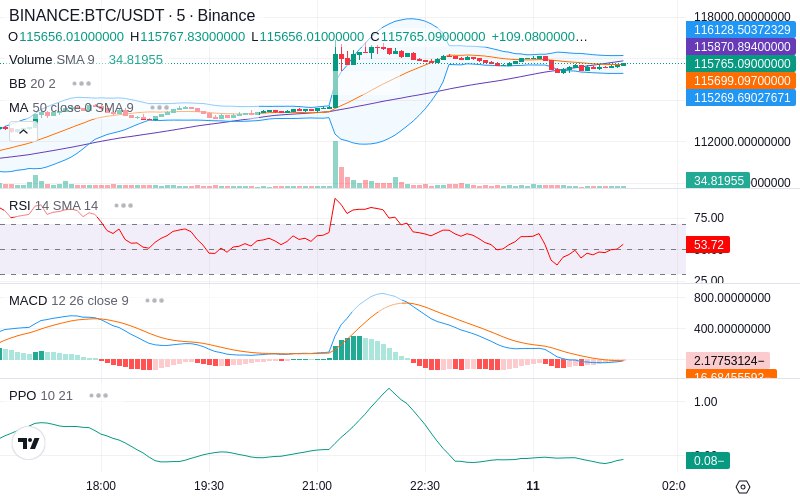This screenshot has height=500, width=800.
Task: Select the PPO 10 21 label
Action: [41, 395]
